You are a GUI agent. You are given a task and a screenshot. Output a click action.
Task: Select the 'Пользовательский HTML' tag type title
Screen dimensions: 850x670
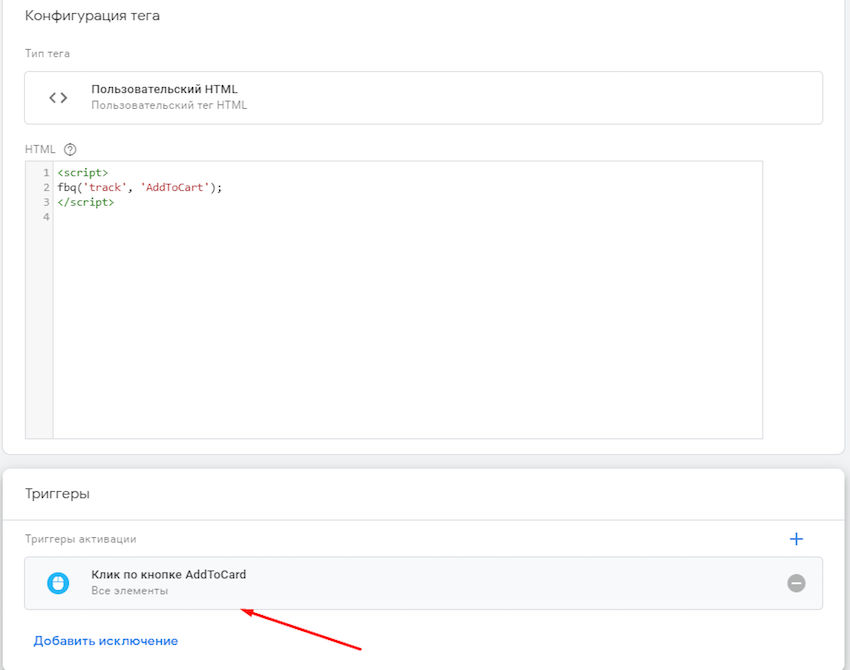(164, 89)
